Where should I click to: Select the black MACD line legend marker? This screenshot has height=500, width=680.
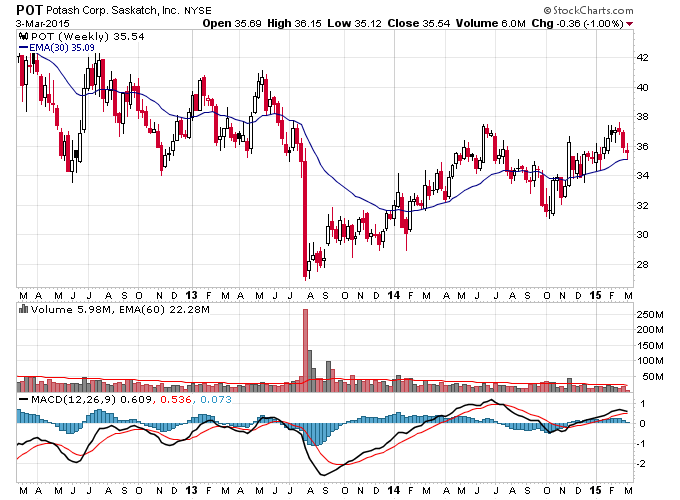point(23,399)
